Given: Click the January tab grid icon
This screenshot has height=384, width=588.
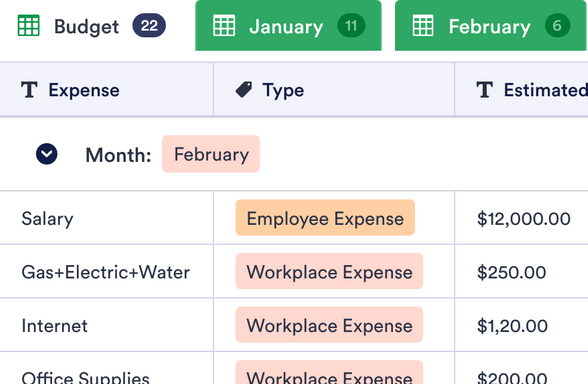Looking at the screenshot, I should [x=224, y=26].
